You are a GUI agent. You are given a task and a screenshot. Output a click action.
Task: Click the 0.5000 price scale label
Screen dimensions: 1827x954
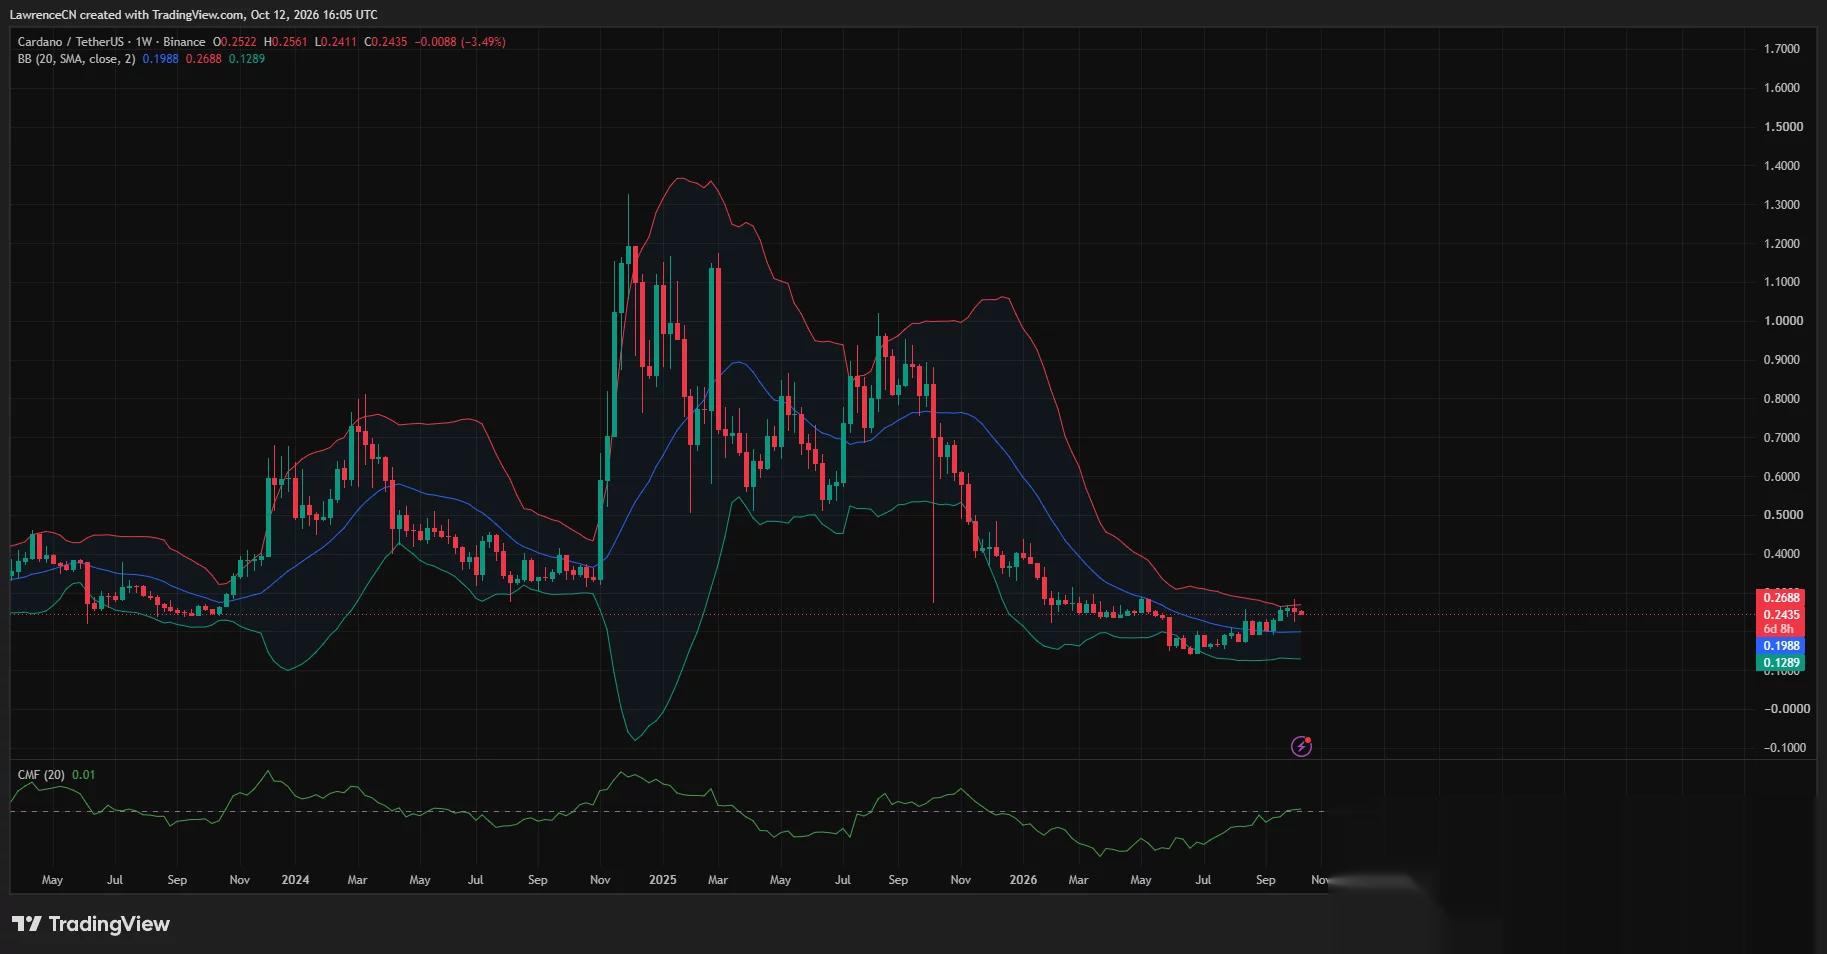[x=1782, y=515]
